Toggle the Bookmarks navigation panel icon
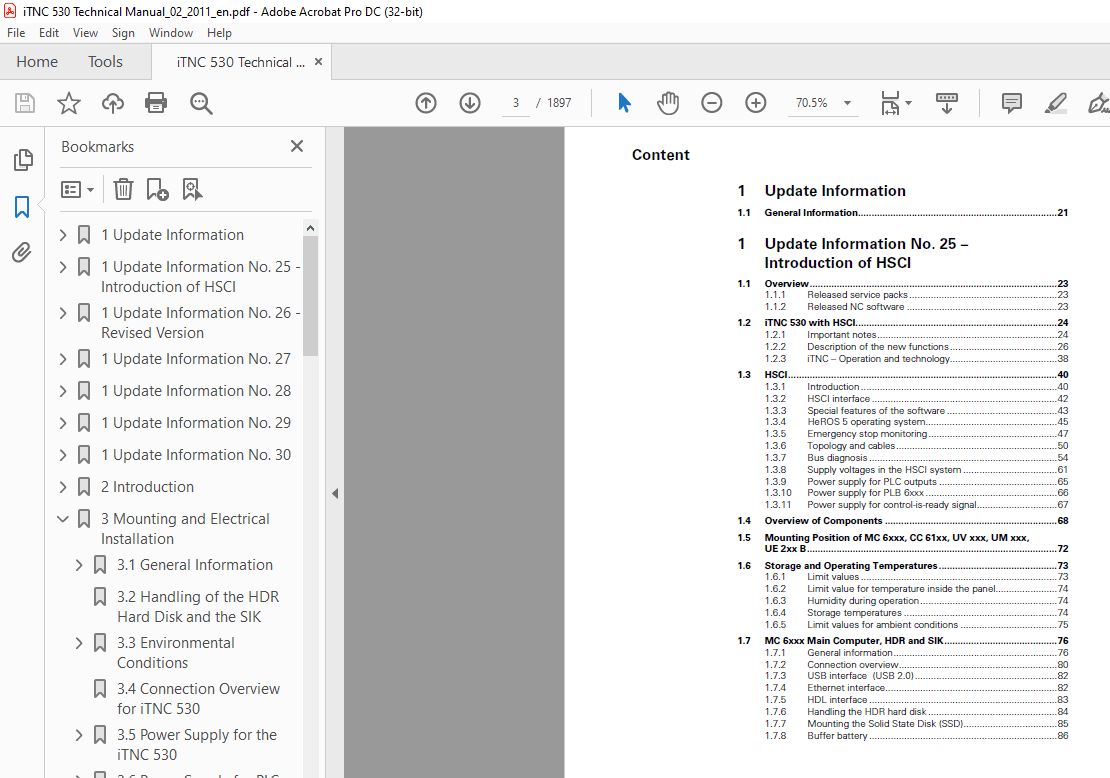 [22, 207]
